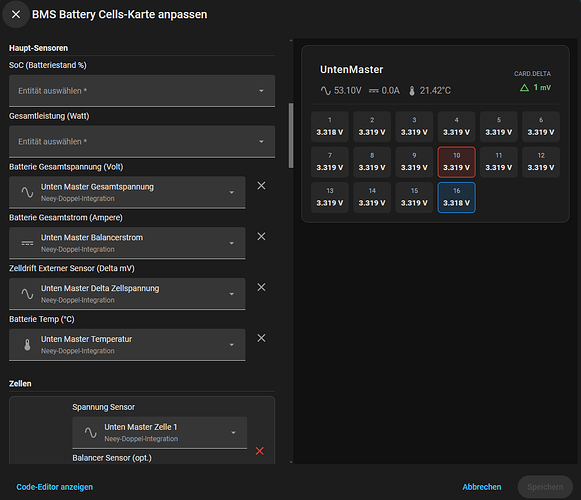This screenshot has width=581, height=500.
Task: Select cell 9 tile in preview
Action: pyautogui.click(x=414, y=162)
